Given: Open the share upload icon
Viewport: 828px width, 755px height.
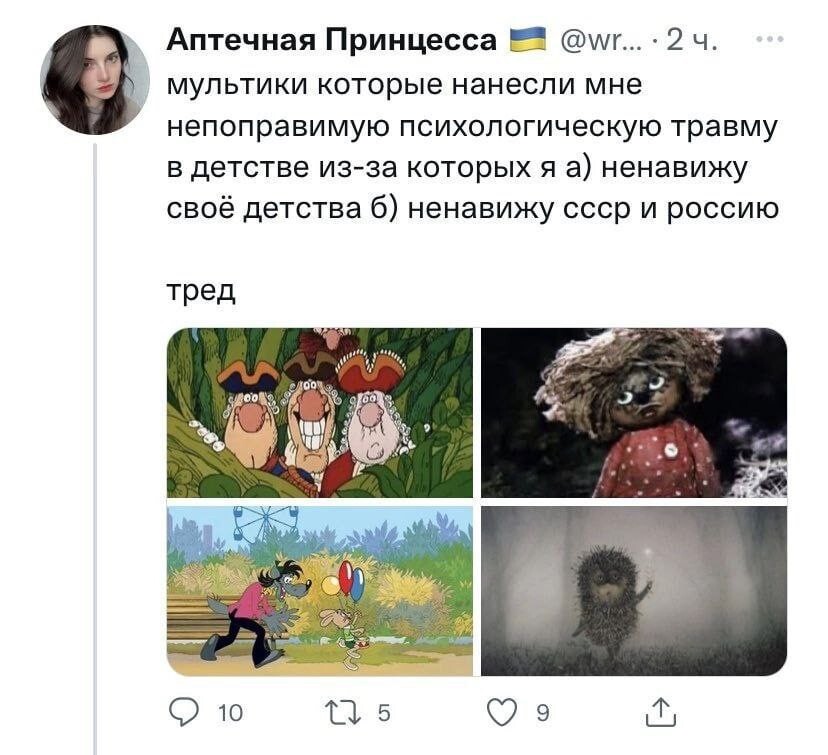Looking at the screenshot, I should click(661, 712).
